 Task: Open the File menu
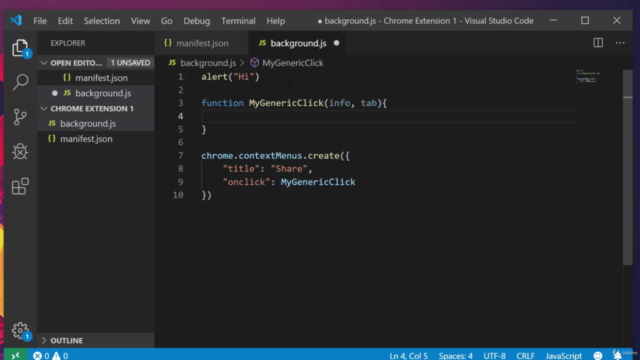click(40, 21)
